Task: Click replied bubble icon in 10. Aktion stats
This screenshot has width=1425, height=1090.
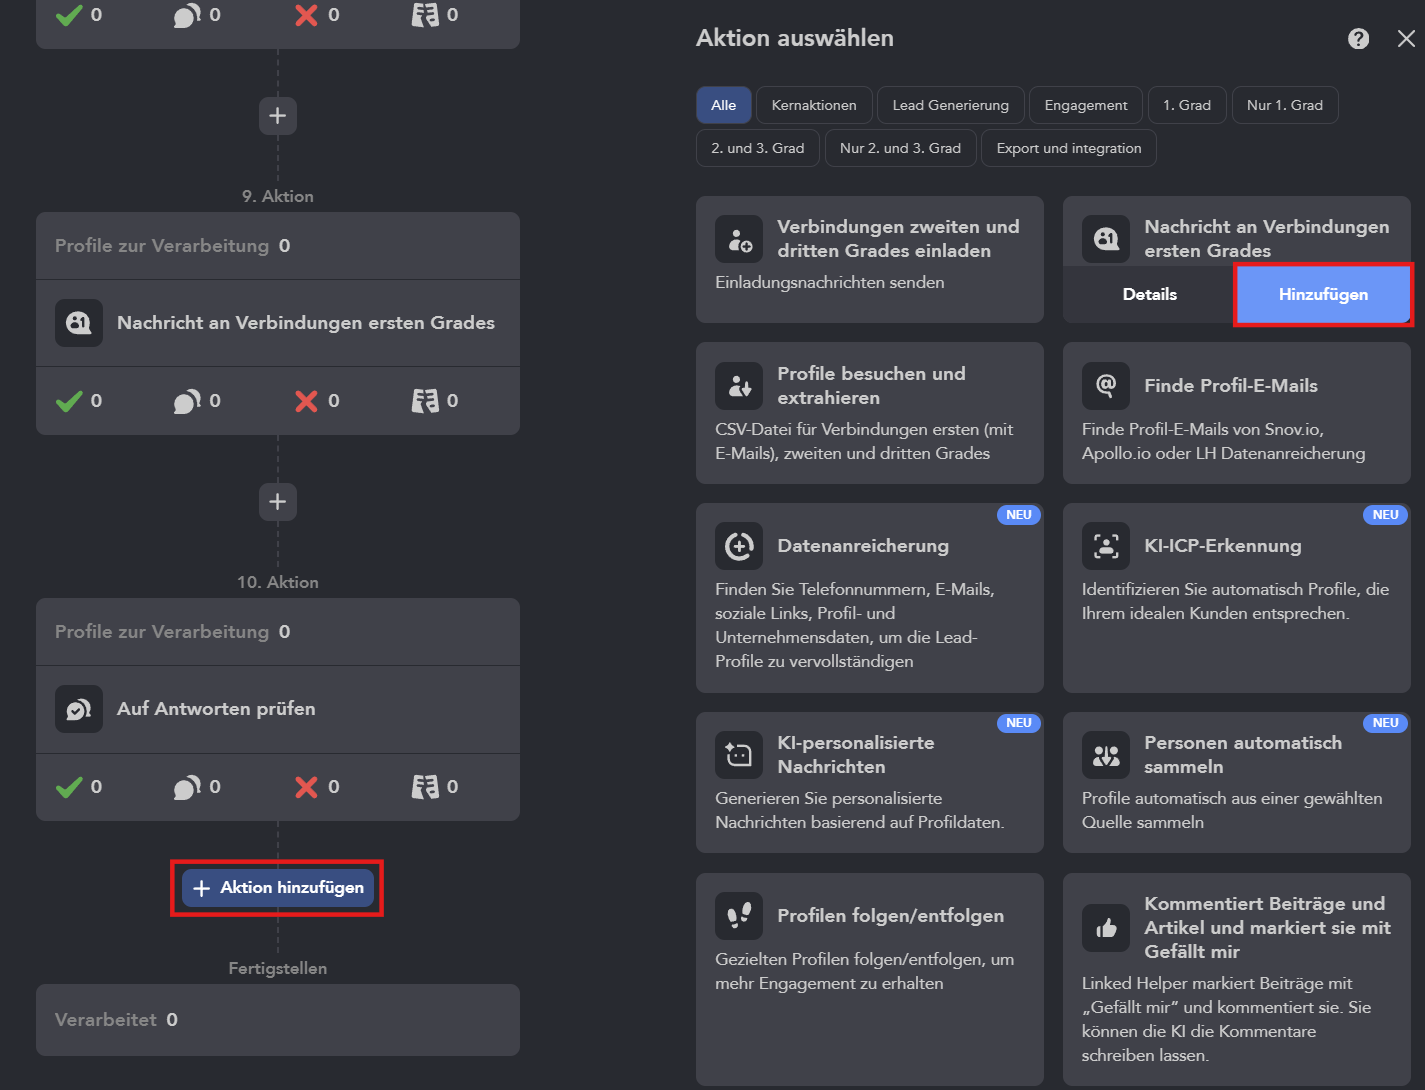Action: (187, 787)
